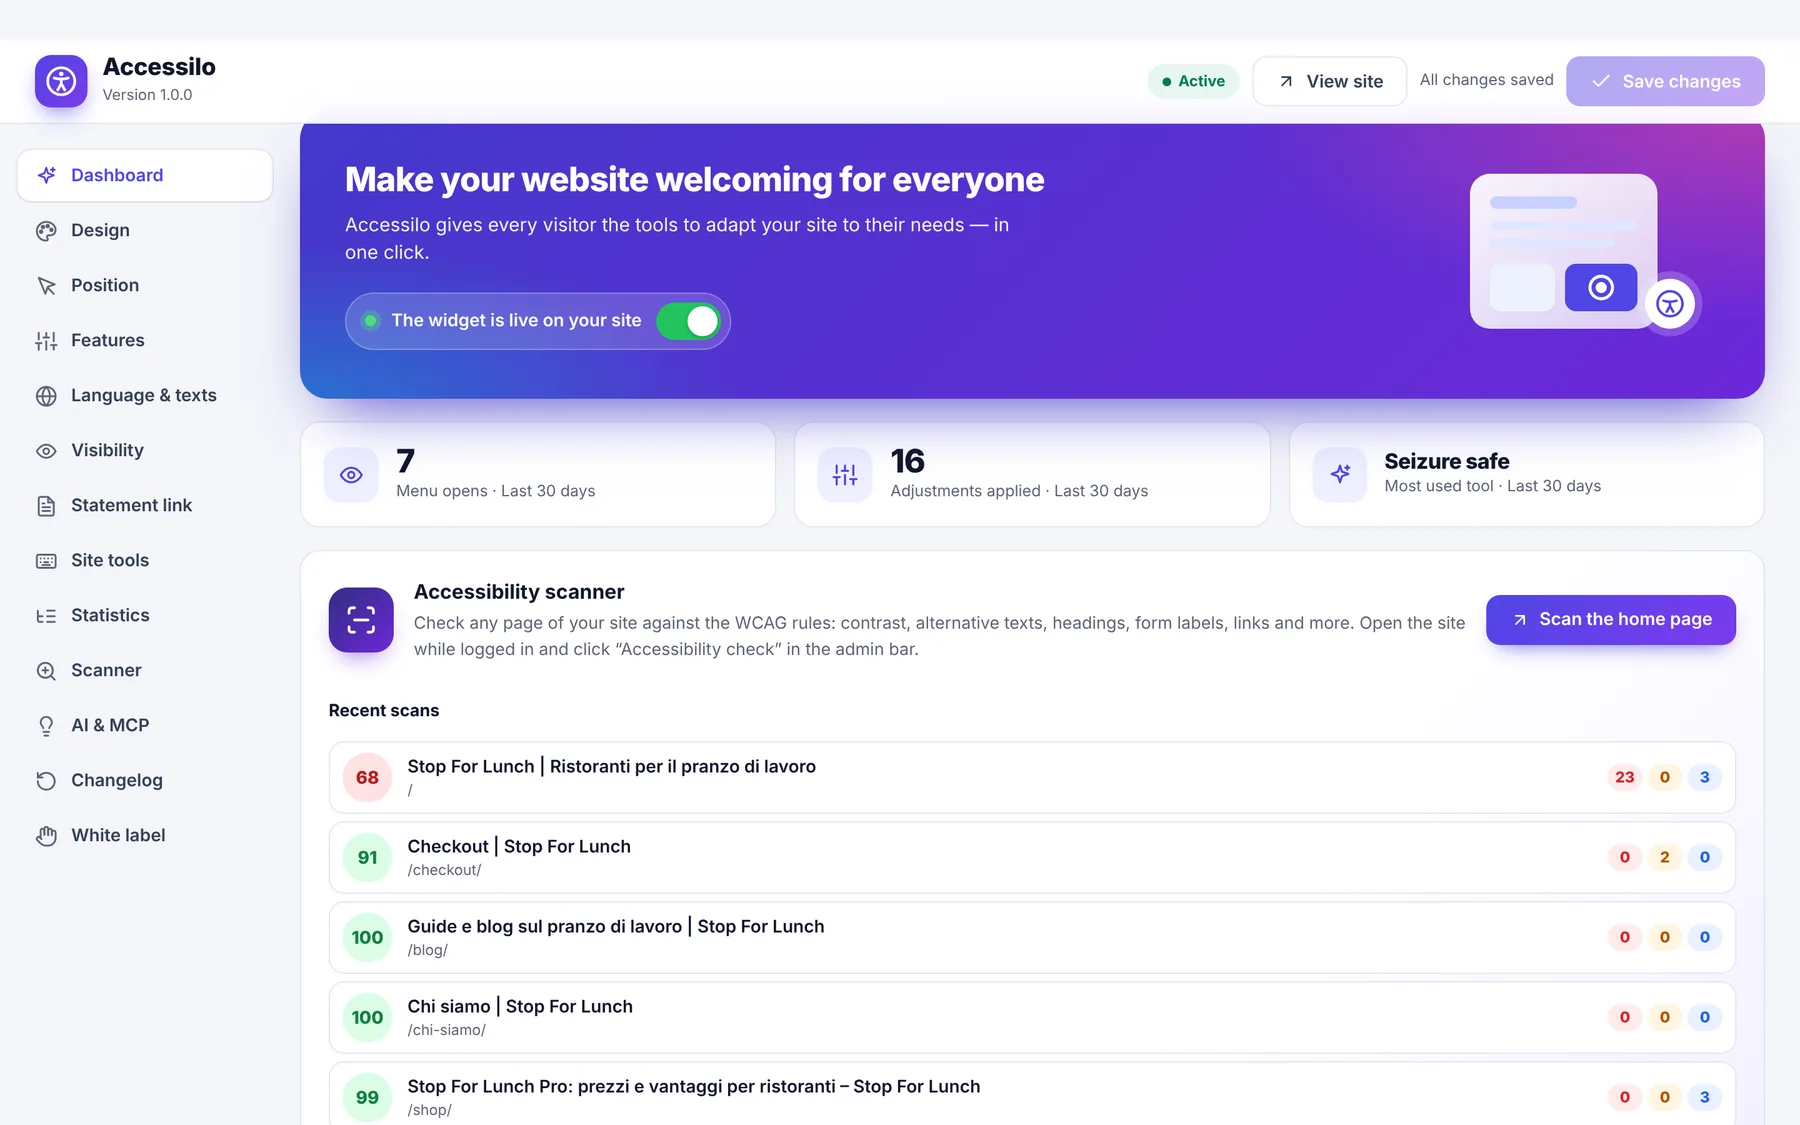This screenshot has width=1800, height=1125.
Task: Click the Design palette icon
Action: tap(46, 231)
